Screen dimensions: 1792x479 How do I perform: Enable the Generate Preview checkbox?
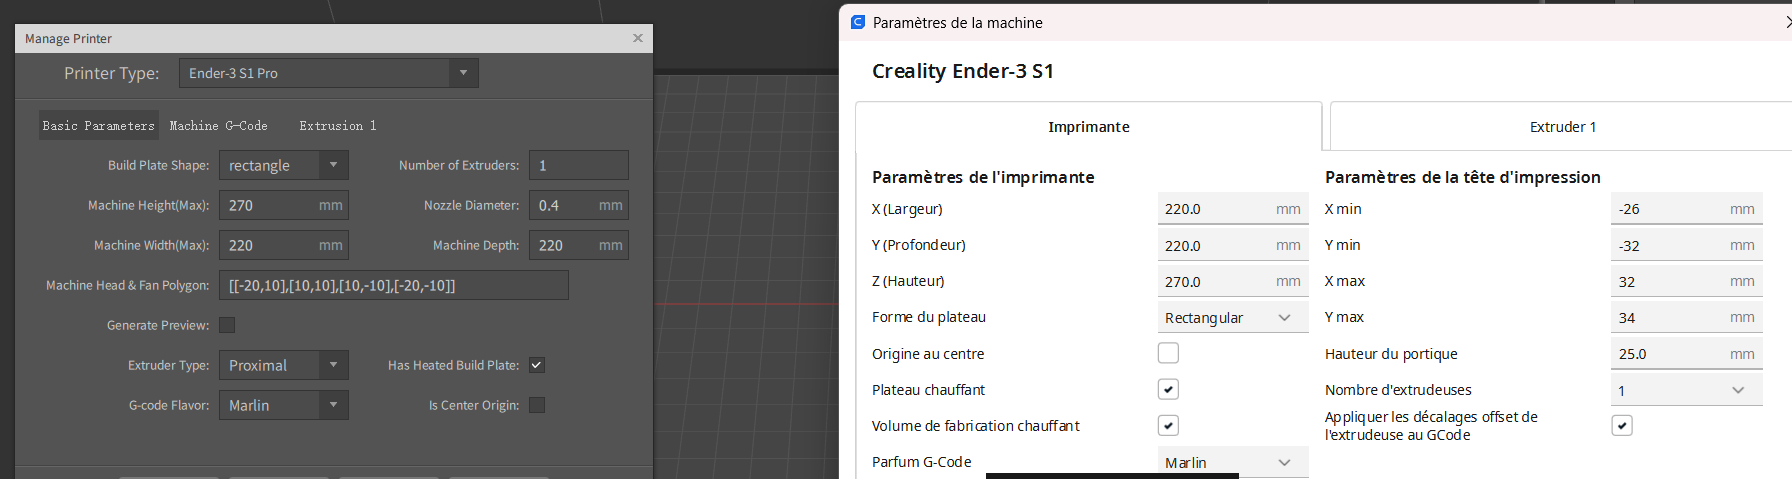click(227, 325)
